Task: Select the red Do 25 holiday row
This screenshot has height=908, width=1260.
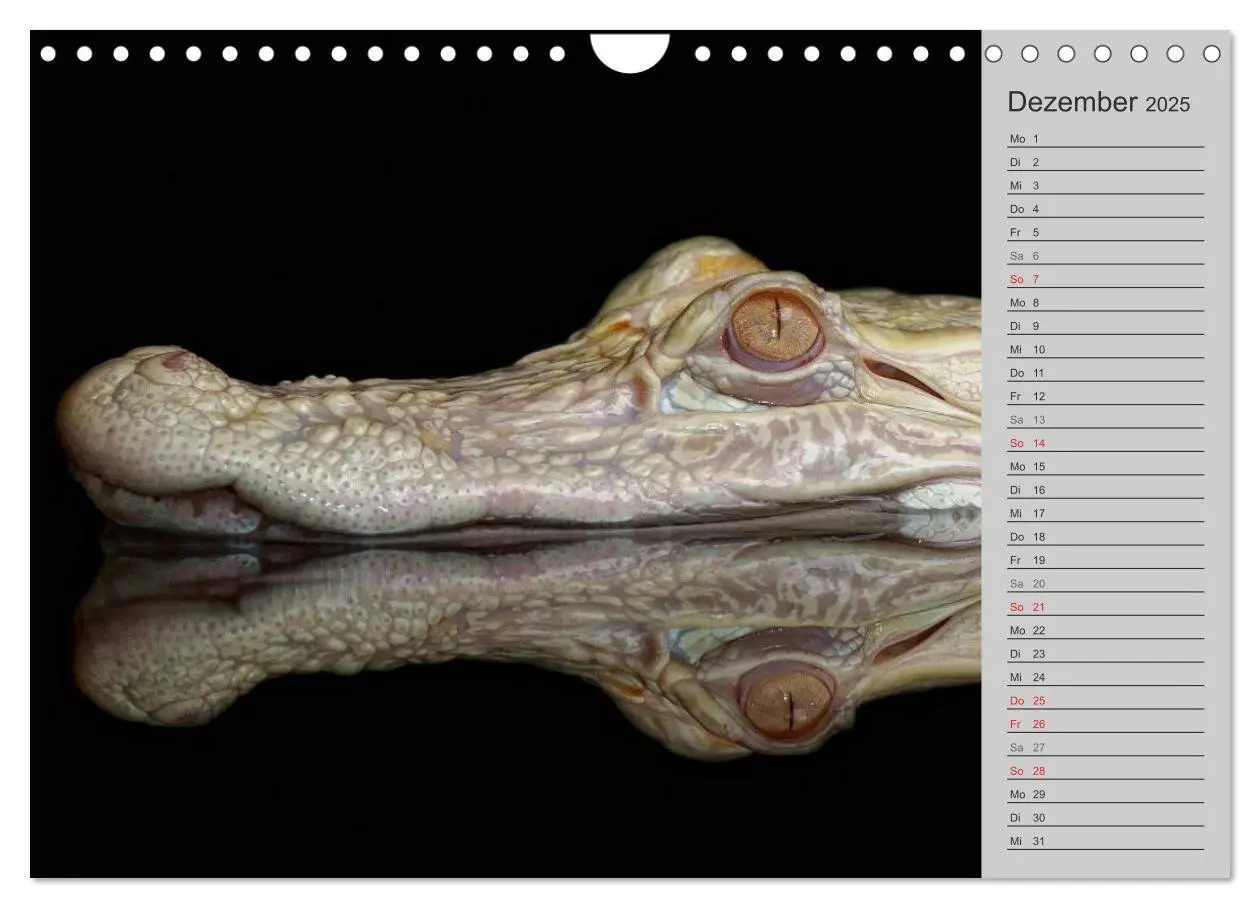Action: click(x=1106, y=701)
